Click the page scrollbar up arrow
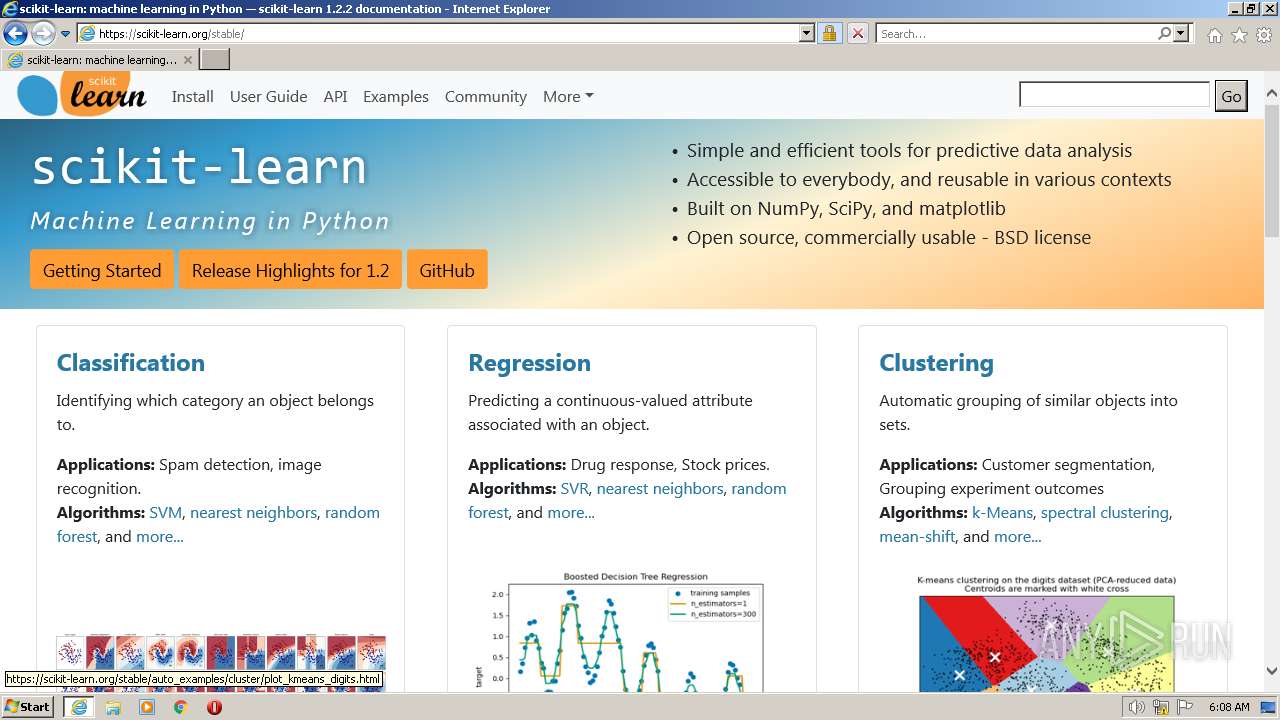 pos(1271,94)
